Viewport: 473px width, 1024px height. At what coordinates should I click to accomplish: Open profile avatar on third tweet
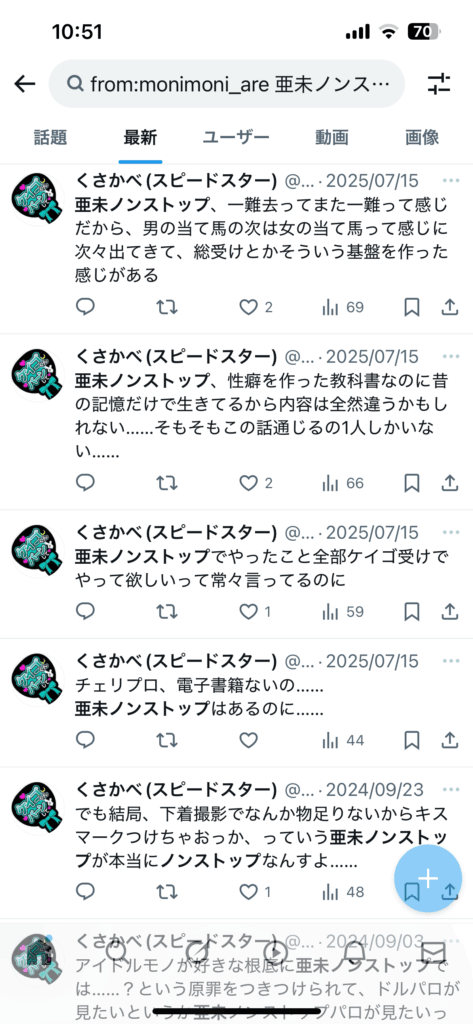(x=37, y=551)
